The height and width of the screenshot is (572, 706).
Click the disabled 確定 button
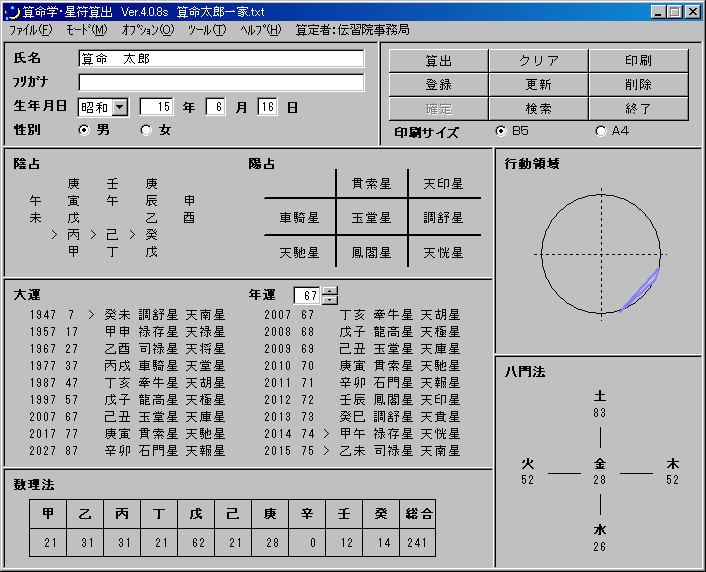pos(439,109)
